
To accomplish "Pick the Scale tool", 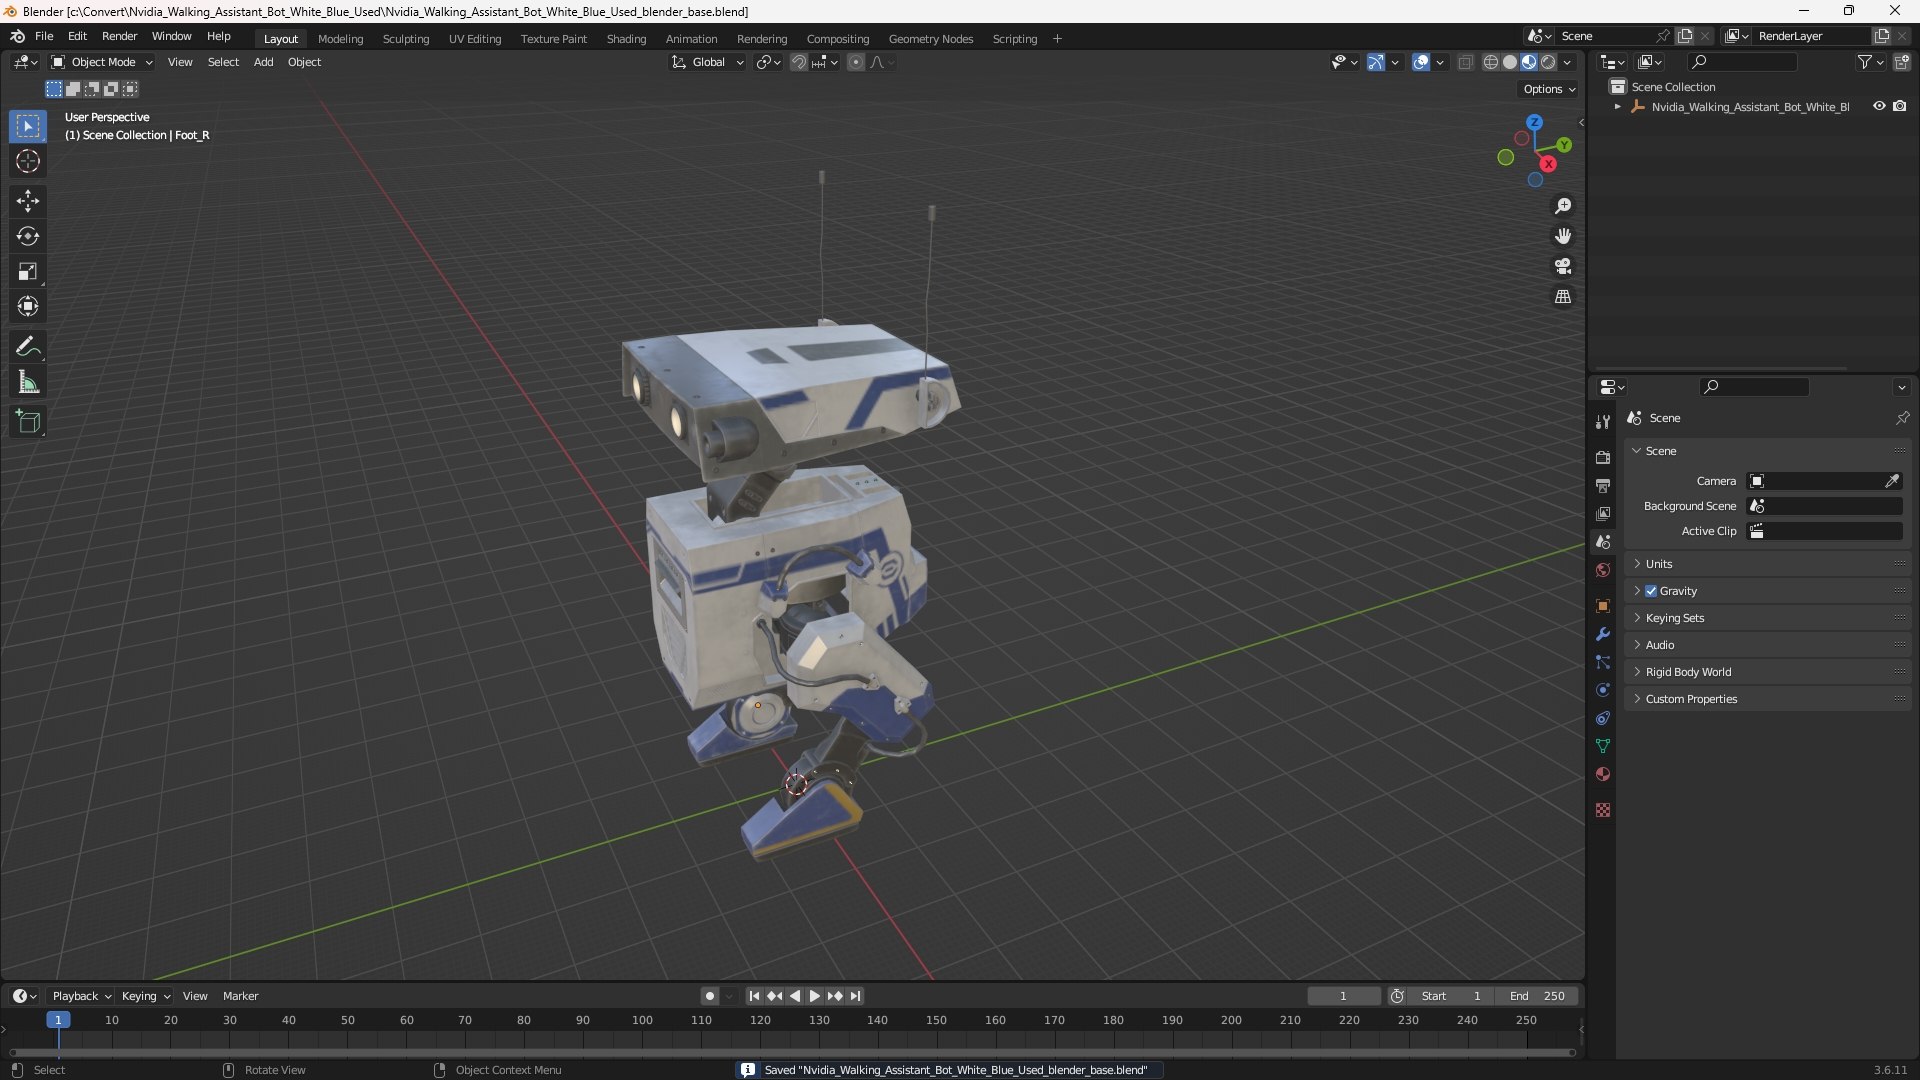I will [x=28, y=271].
